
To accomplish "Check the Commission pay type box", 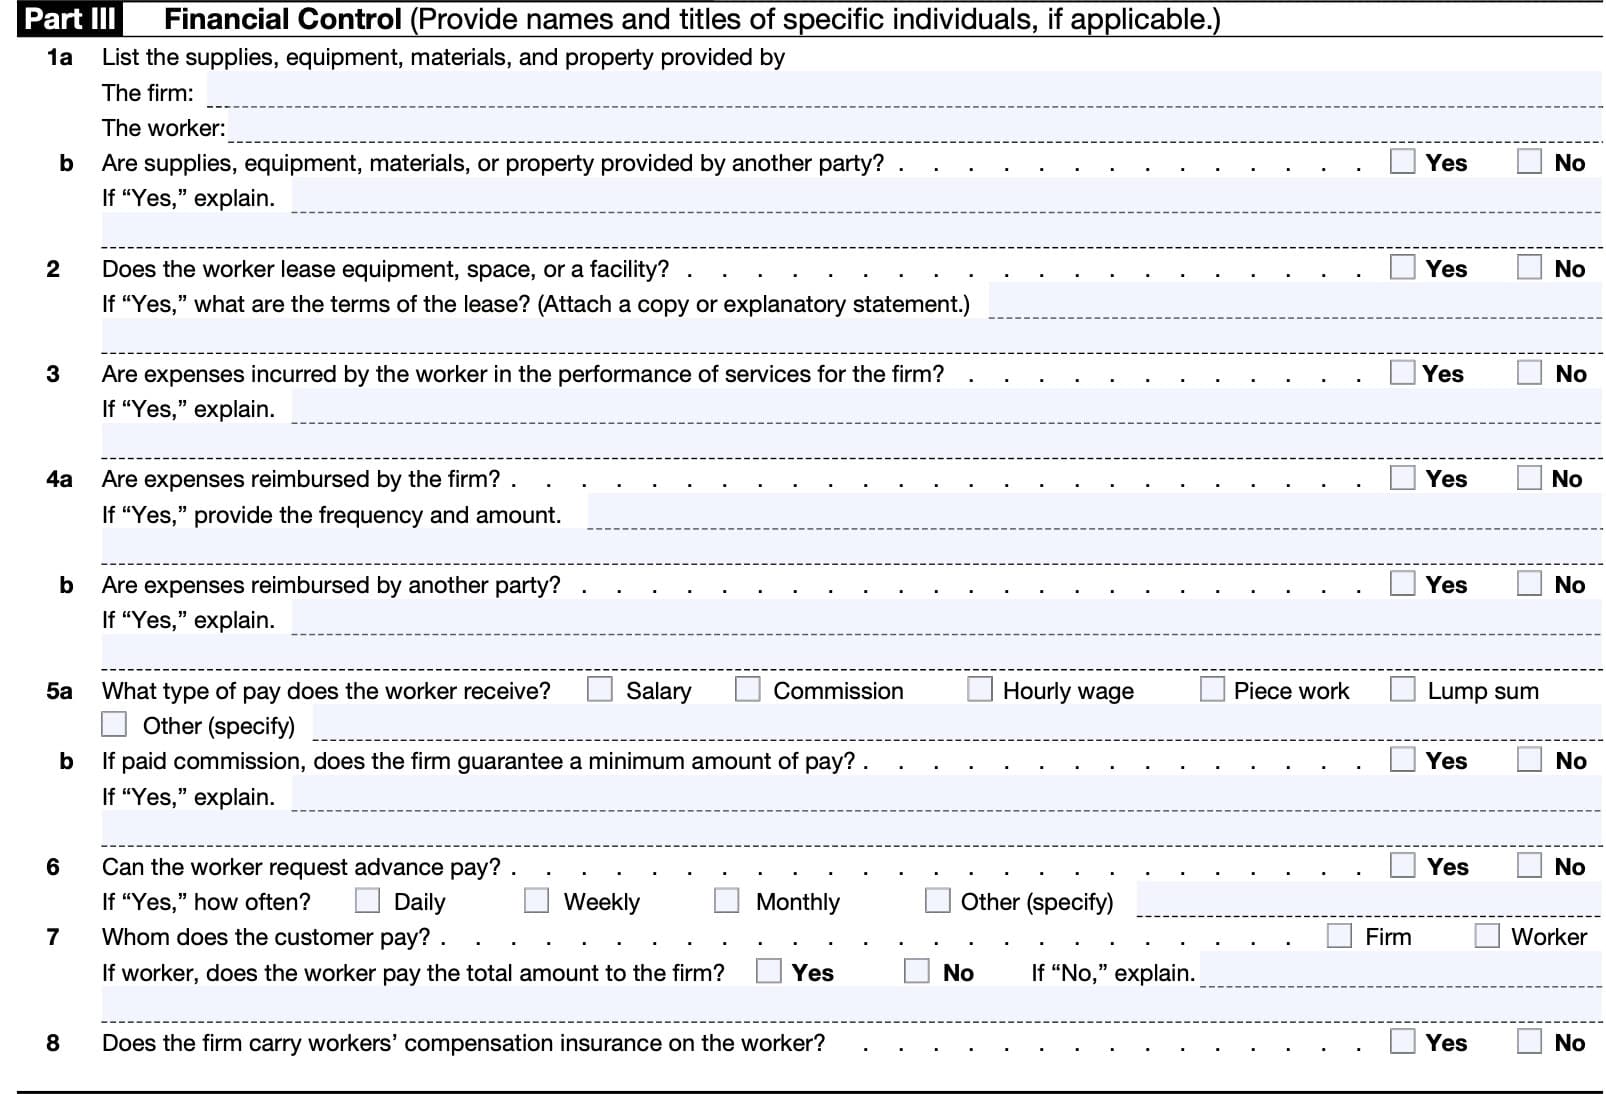I will 747,689.
